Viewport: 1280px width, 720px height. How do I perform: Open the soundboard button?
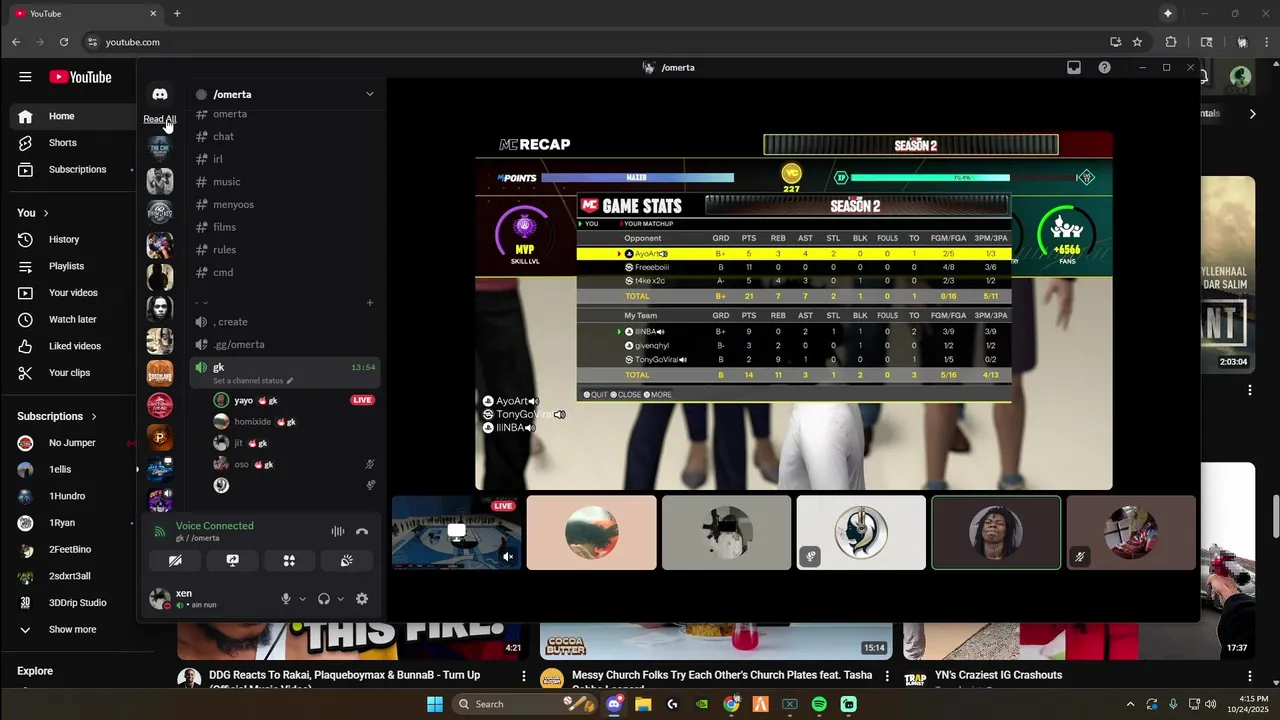click(346, 561)
